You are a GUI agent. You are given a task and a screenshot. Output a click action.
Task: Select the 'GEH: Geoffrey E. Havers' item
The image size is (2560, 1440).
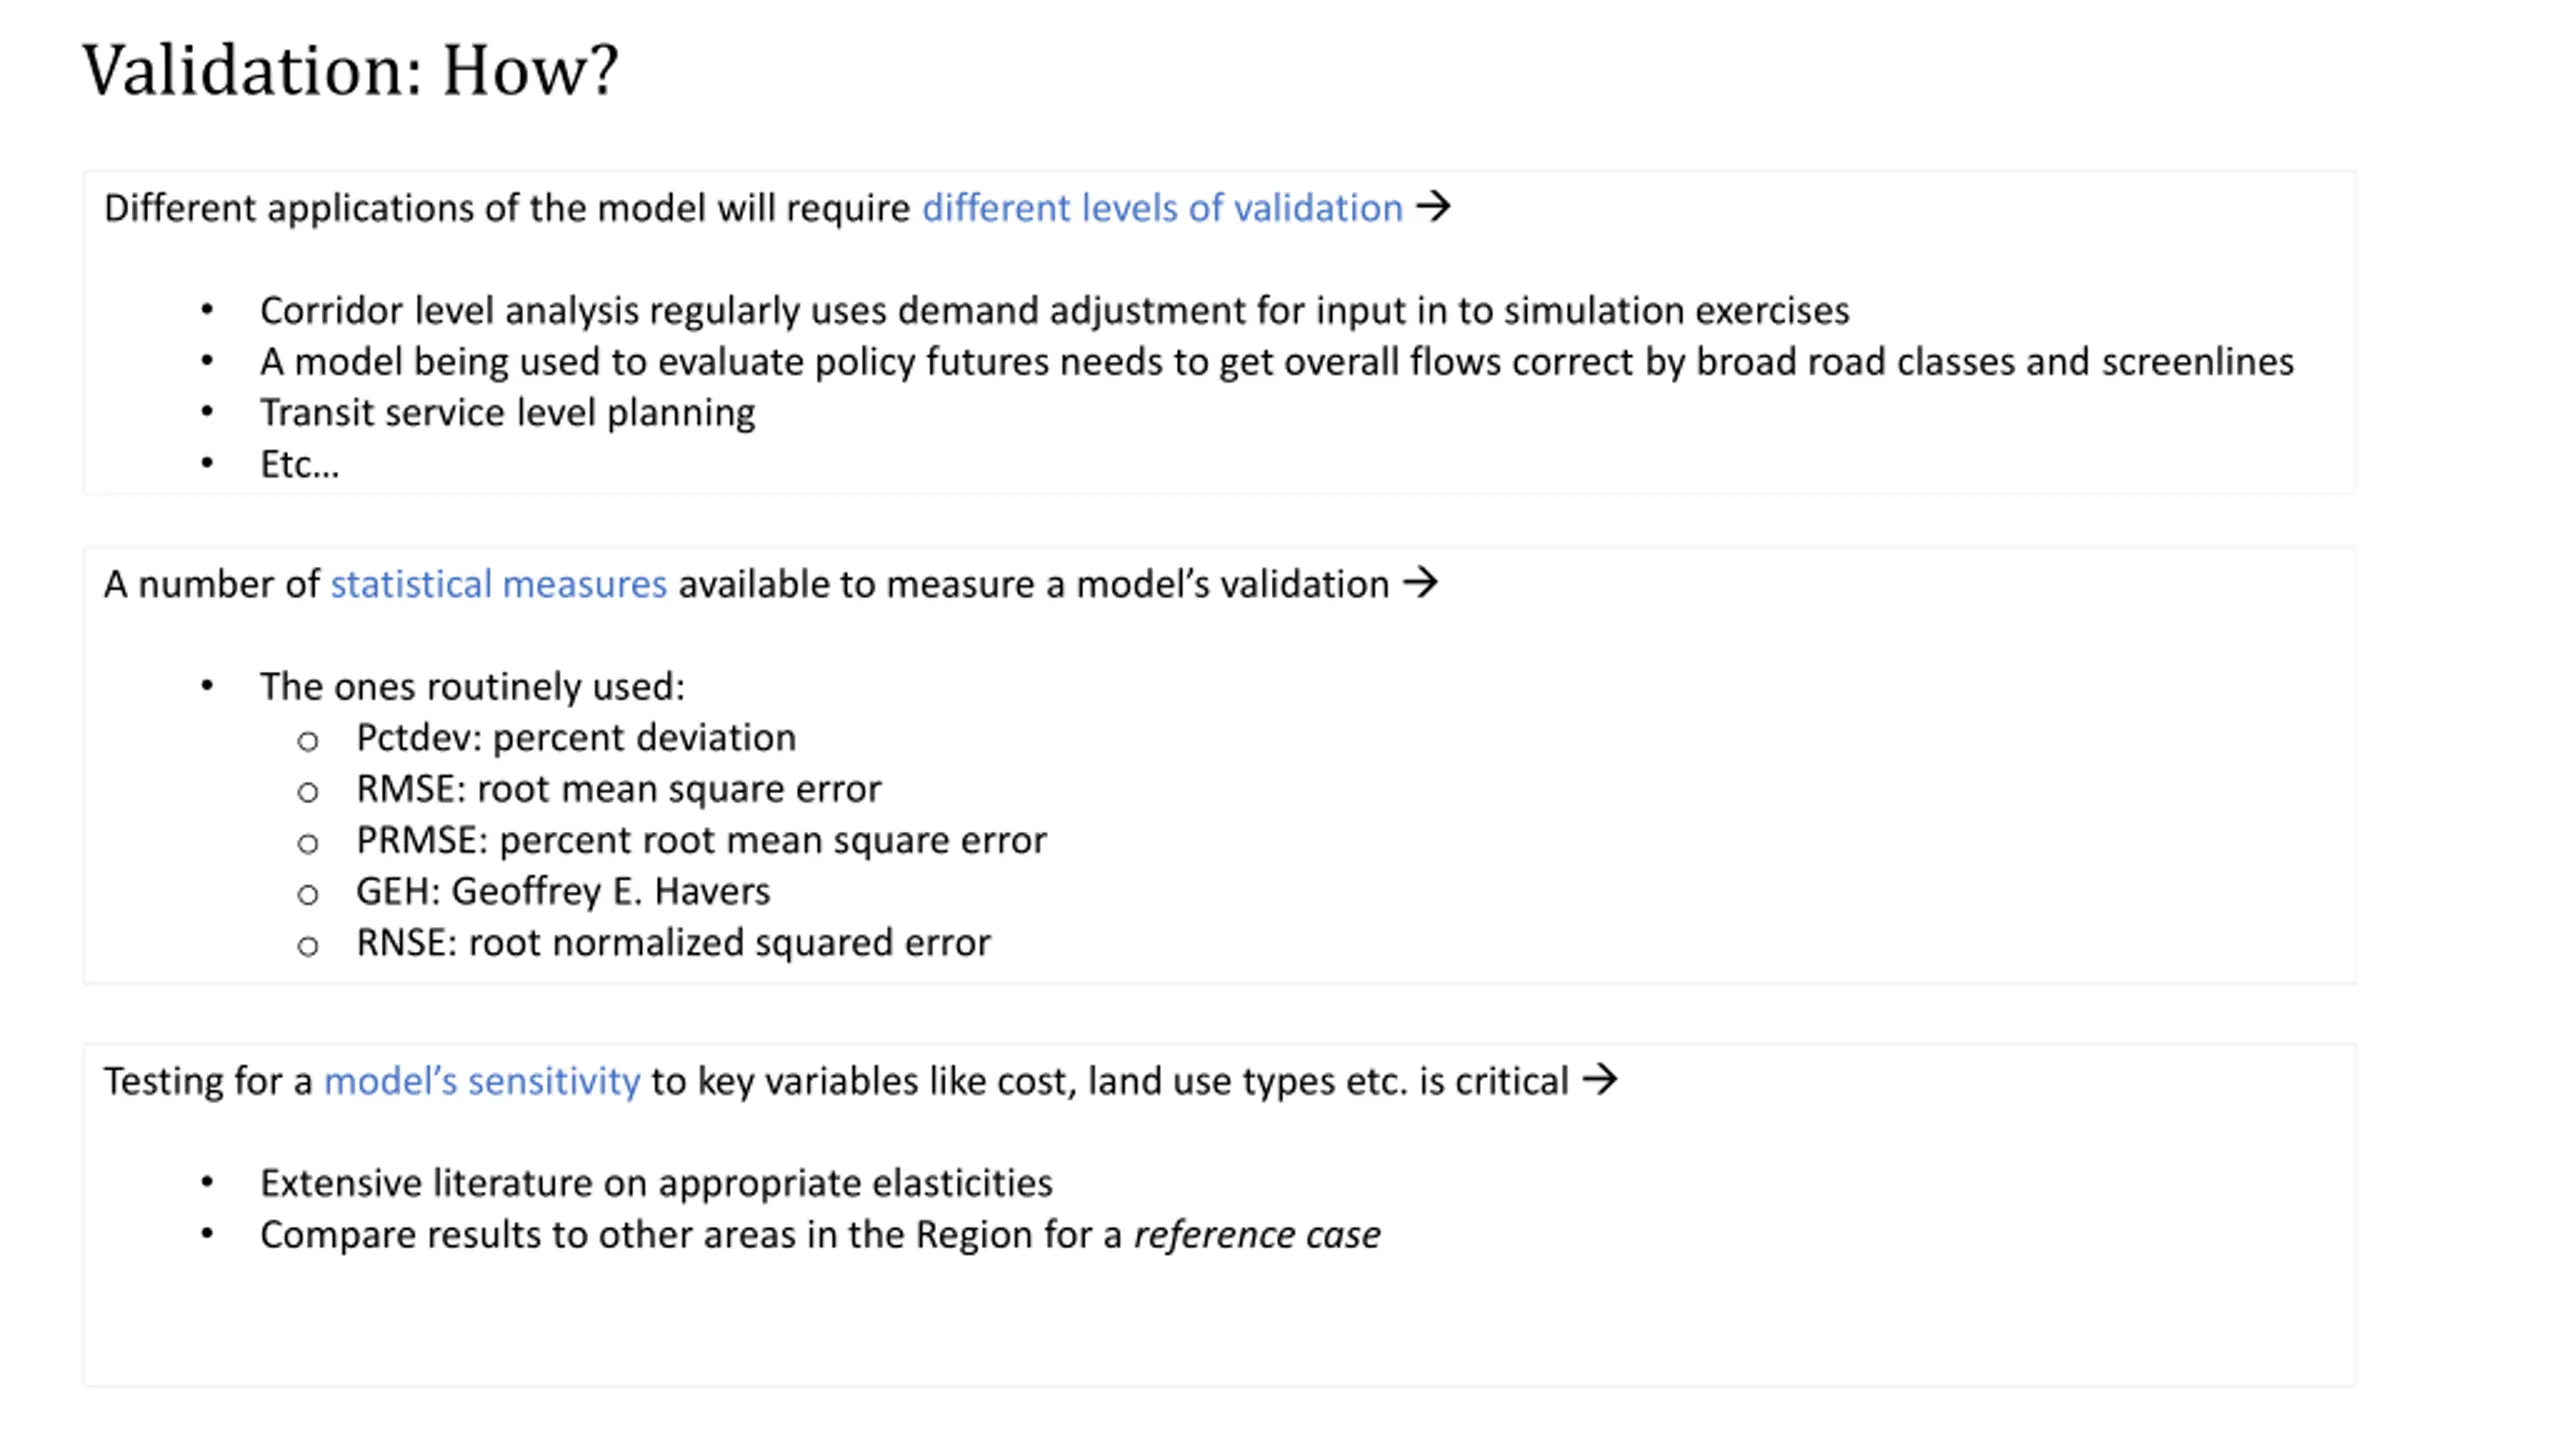[563, 891]
